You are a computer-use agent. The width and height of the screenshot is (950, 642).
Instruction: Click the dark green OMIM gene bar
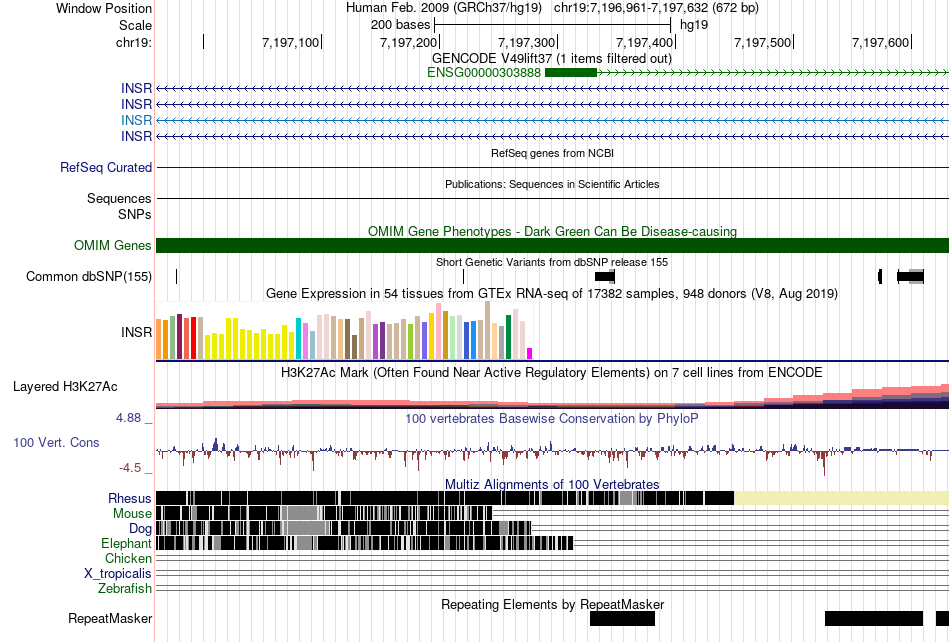pos(552,245)
